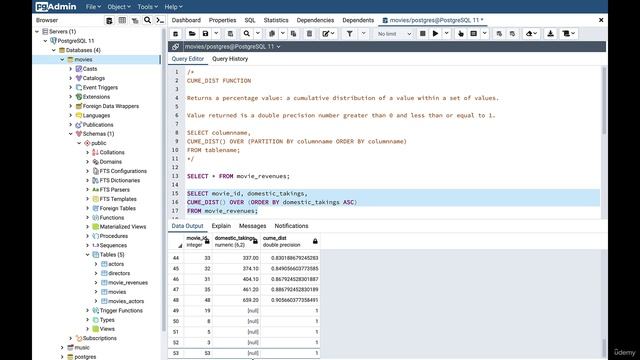Click the Rollback transaction icon
The width and height of the screenshot is (640, 360).
tap(512, 34)
